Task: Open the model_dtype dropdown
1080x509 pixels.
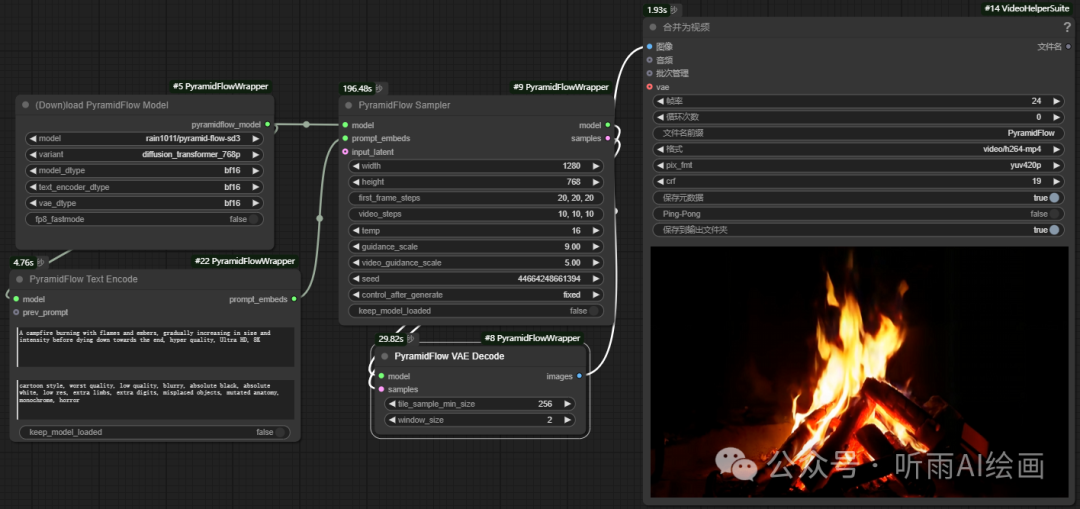Action: [144, 171]
